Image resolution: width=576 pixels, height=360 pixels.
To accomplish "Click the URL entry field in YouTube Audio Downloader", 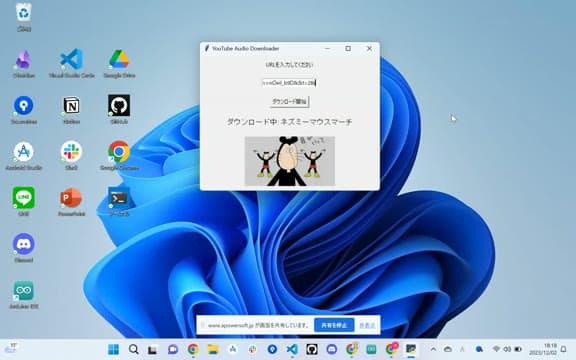I will 289,83.
